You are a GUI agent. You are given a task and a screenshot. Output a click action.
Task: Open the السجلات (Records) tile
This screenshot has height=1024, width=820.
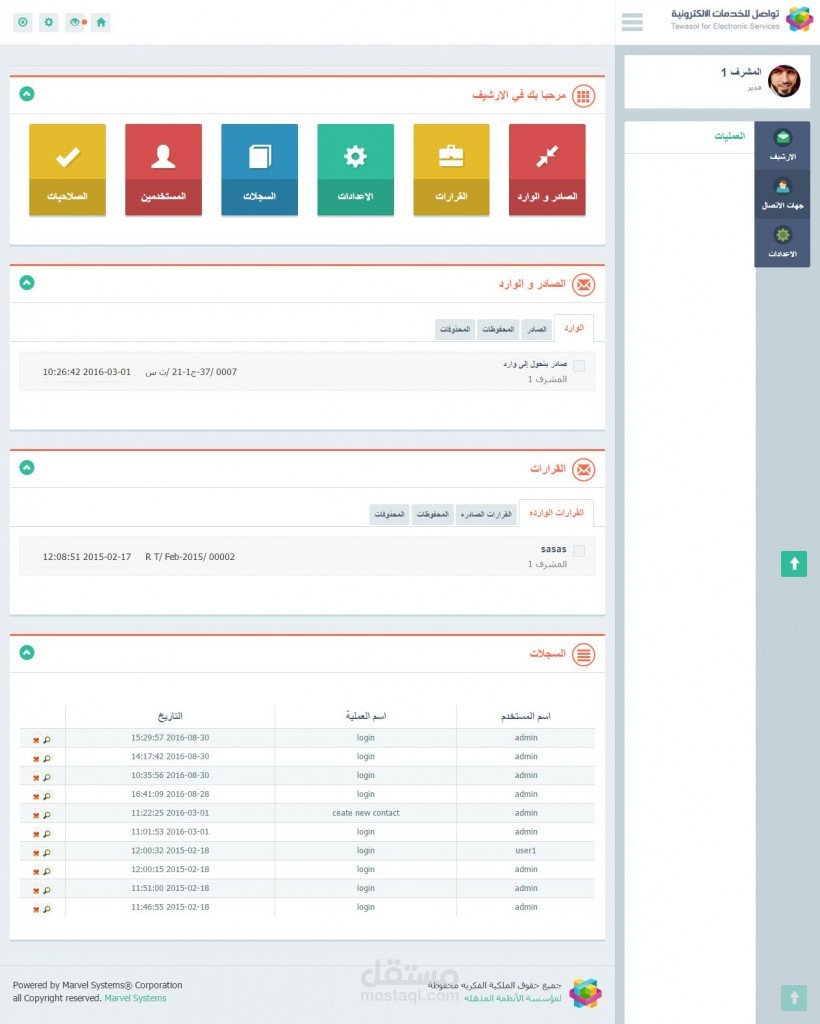coord(259,167)
